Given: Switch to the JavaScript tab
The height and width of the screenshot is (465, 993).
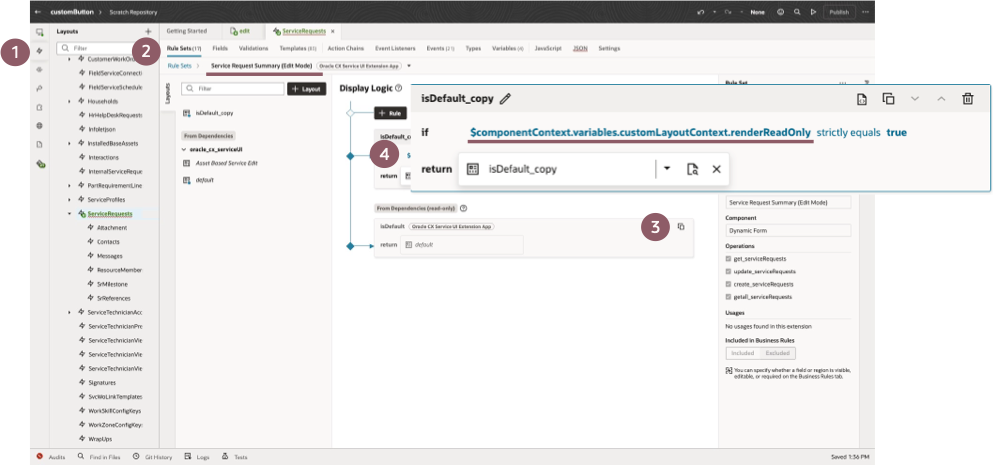Looking at the screenshot, I should [x=548, y=48].
